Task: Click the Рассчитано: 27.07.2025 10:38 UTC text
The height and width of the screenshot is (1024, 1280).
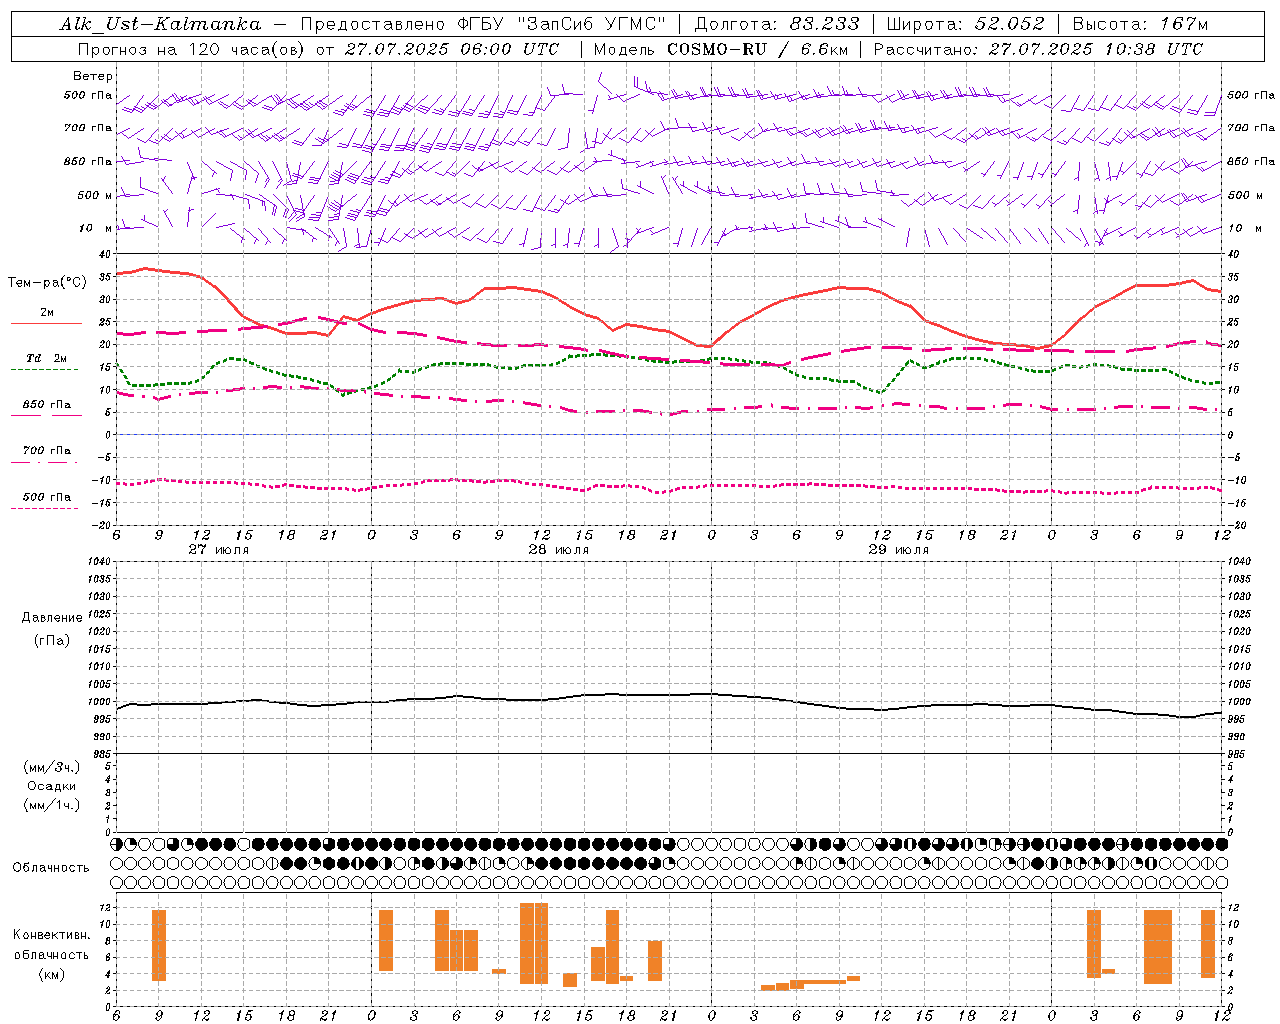Action: click(1039, 49)
